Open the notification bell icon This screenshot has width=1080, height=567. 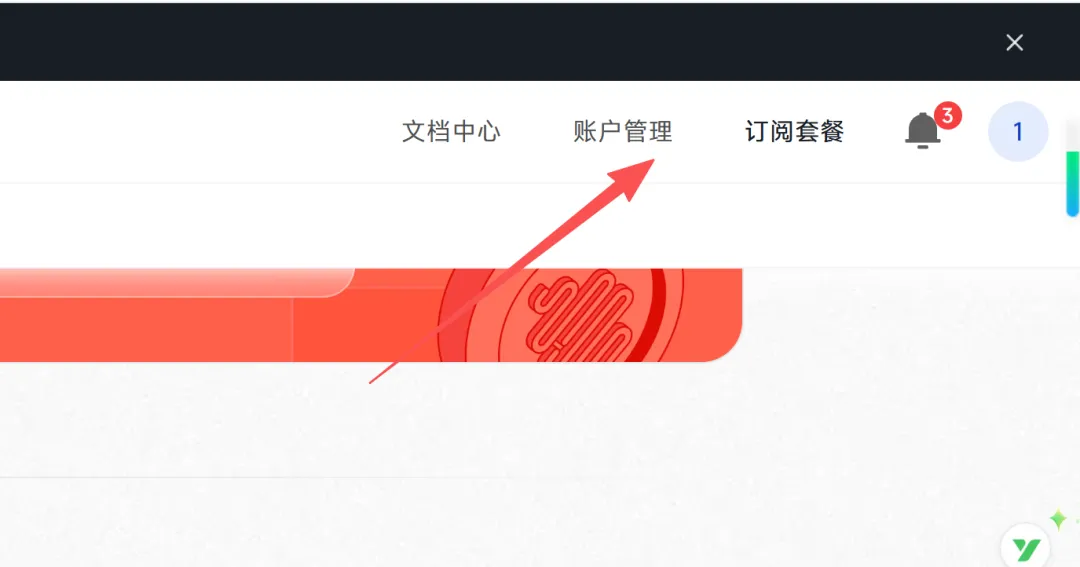click(x=922, y=130)
